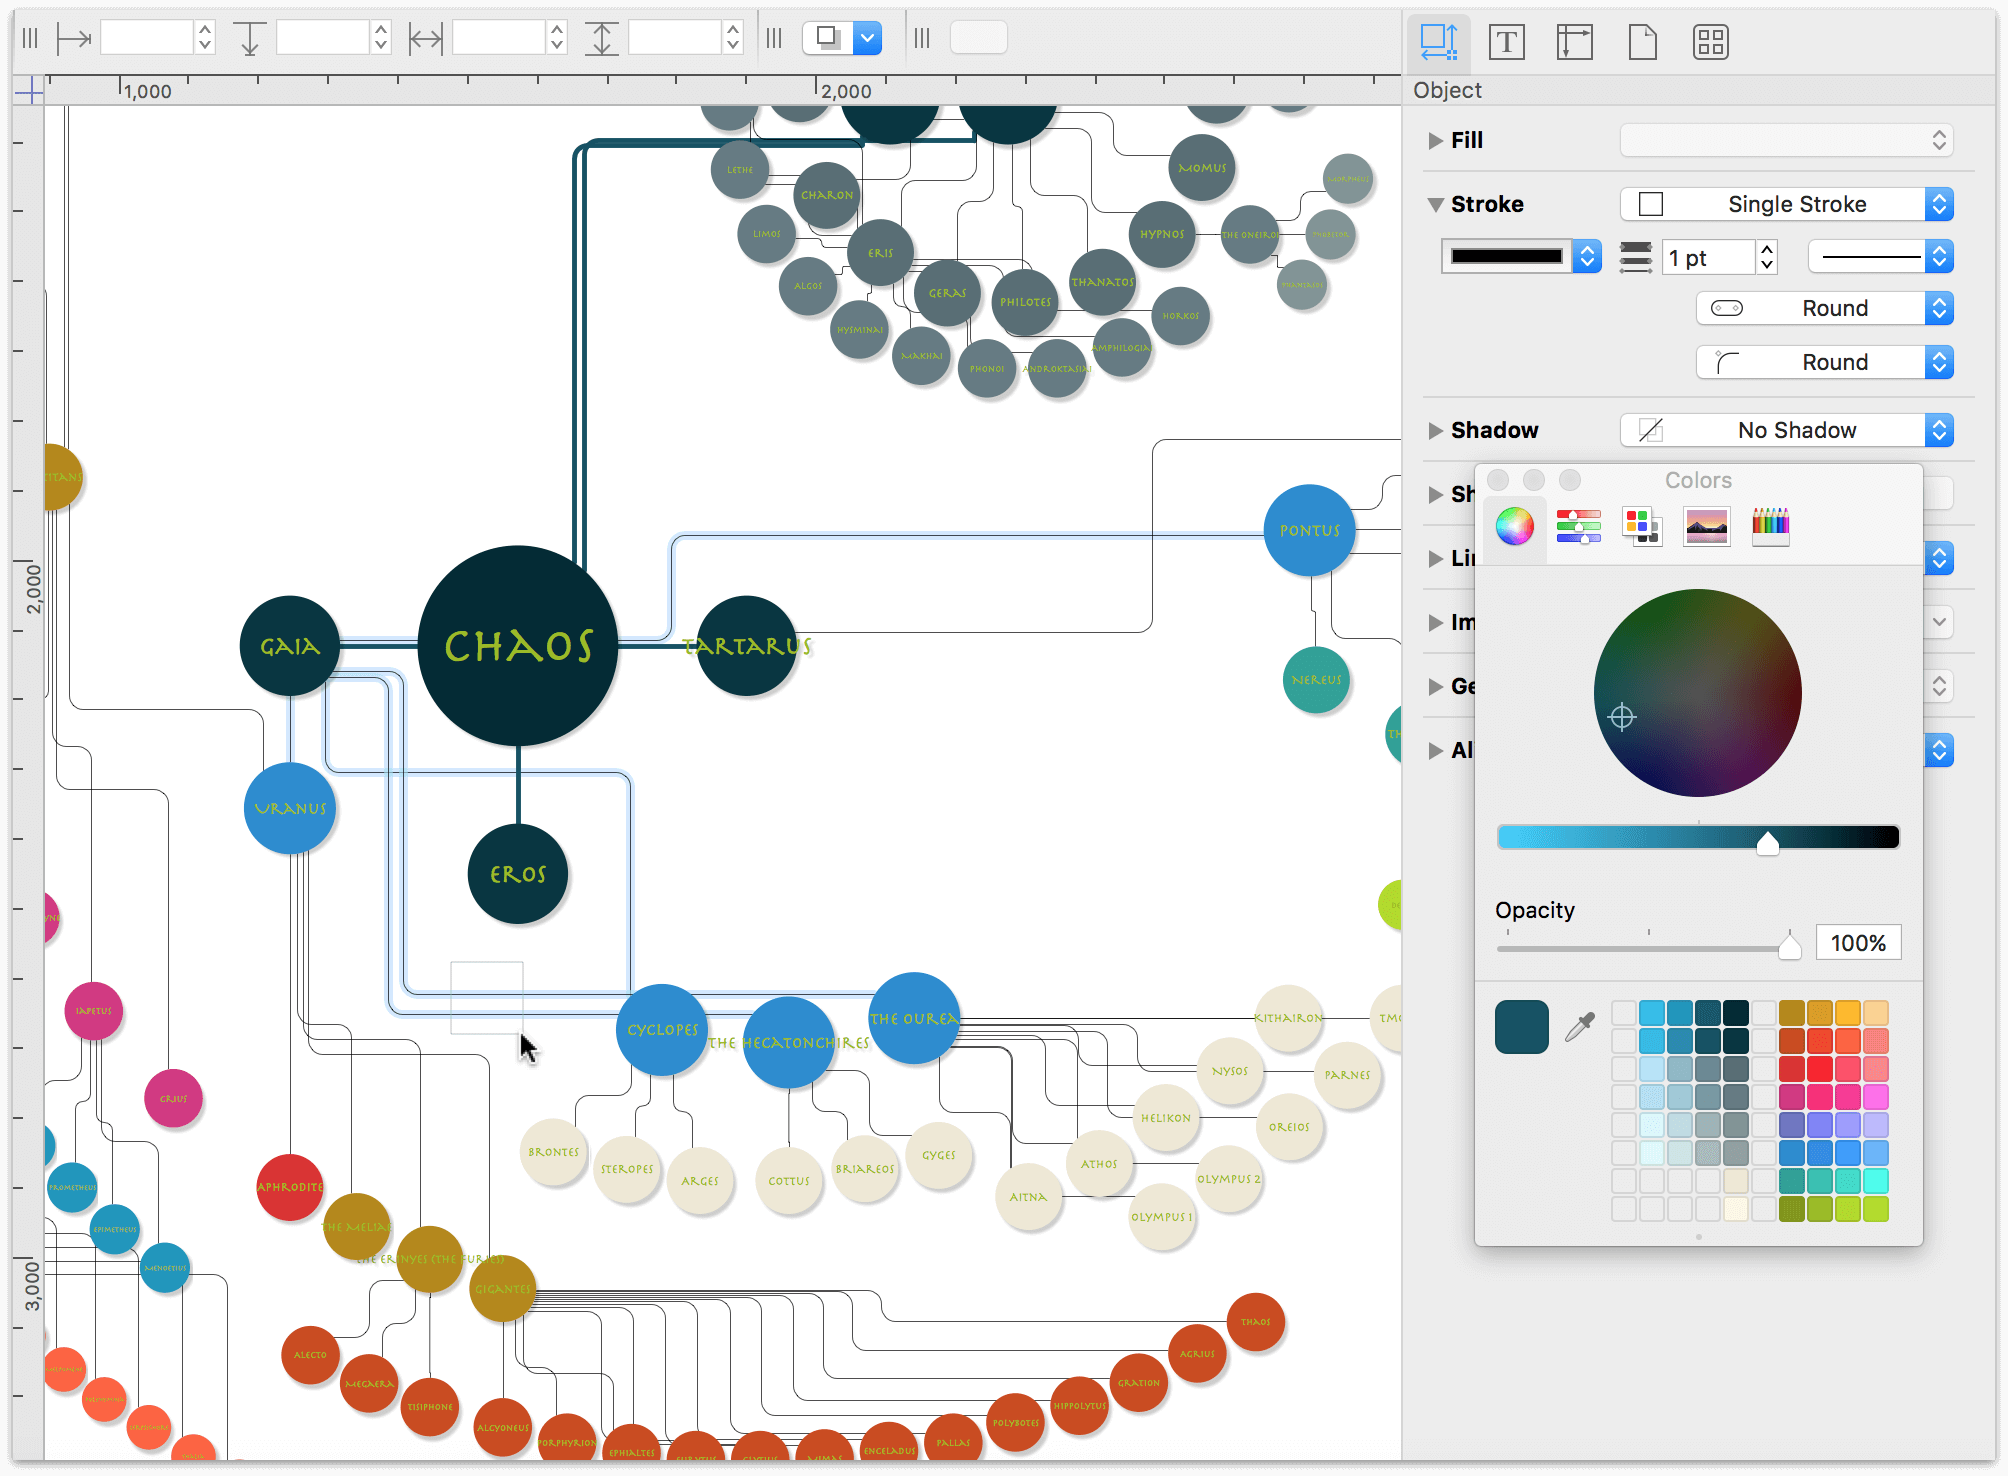Pick a color with the eyedropper
Image resolution: width=2008 pixels, height=1476 pixels.
pyautogui.click(x=1580, y=1026)
